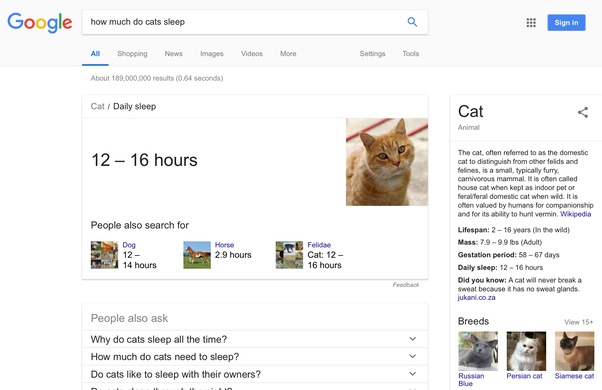Open the Russian Blue breed link
This screenshot has width=602, height=390.
click(x=471, y=380)
